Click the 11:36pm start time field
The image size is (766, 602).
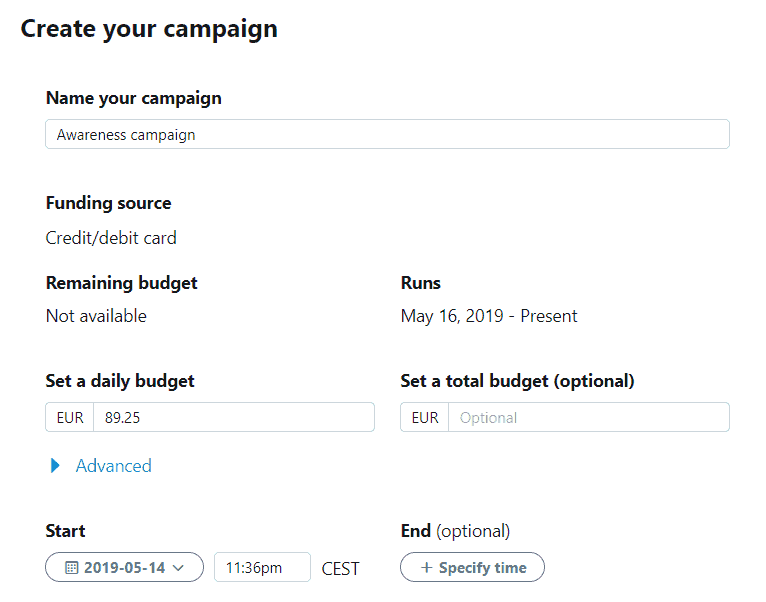(262, 567)
